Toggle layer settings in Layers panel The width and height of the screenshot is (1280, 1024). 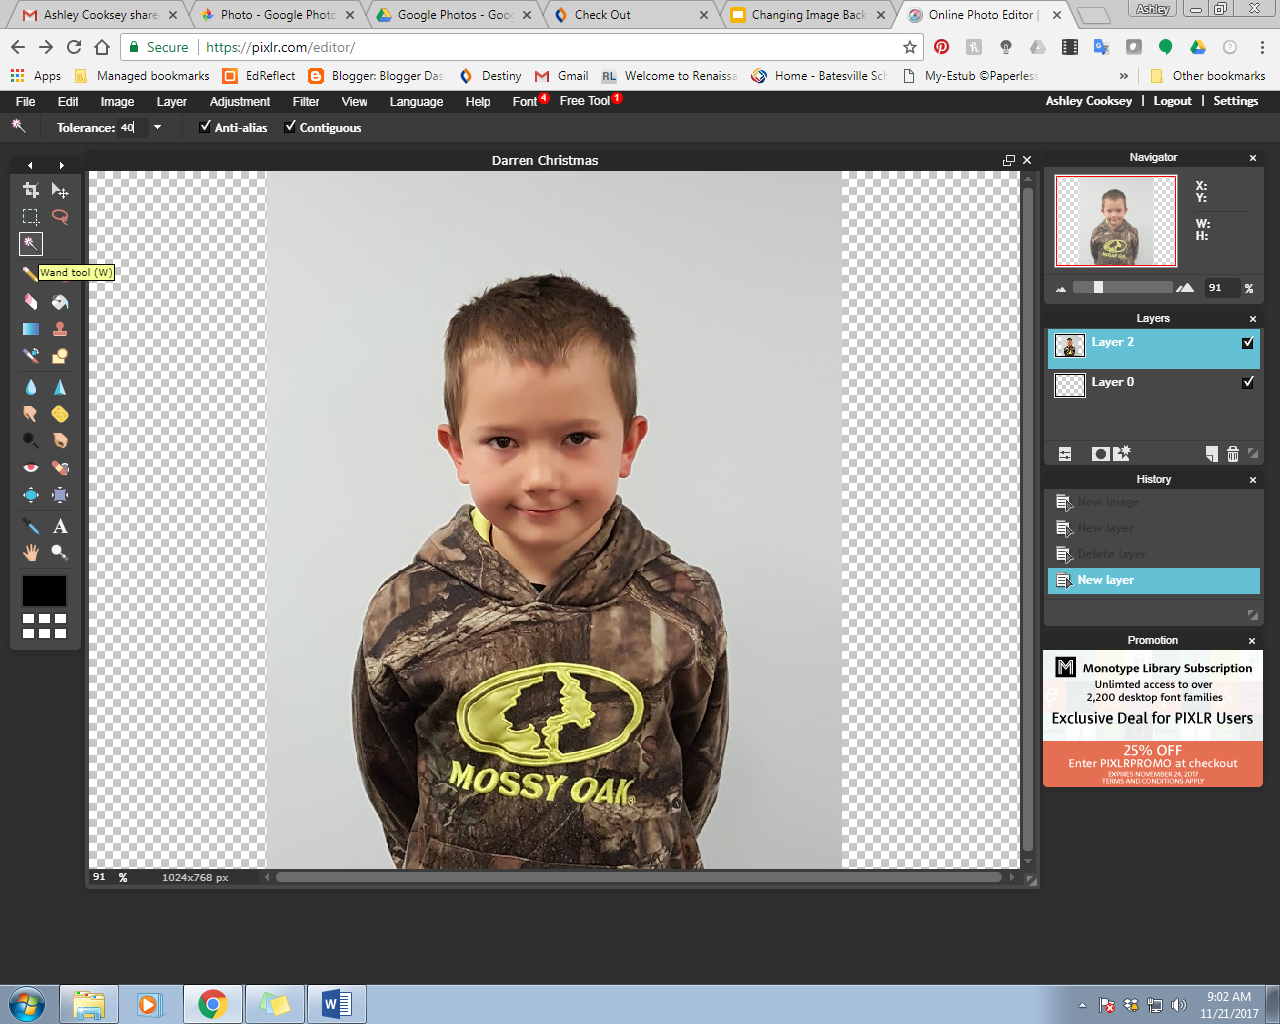[x=1065, y=454]
